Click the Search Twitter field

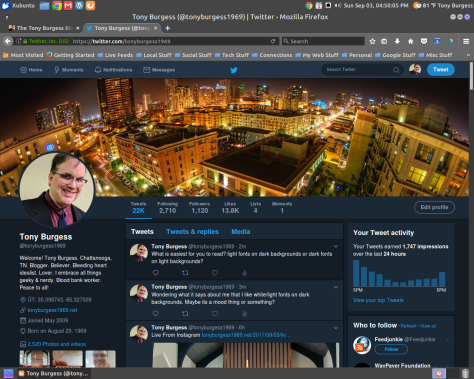click(x=361, y=70)
